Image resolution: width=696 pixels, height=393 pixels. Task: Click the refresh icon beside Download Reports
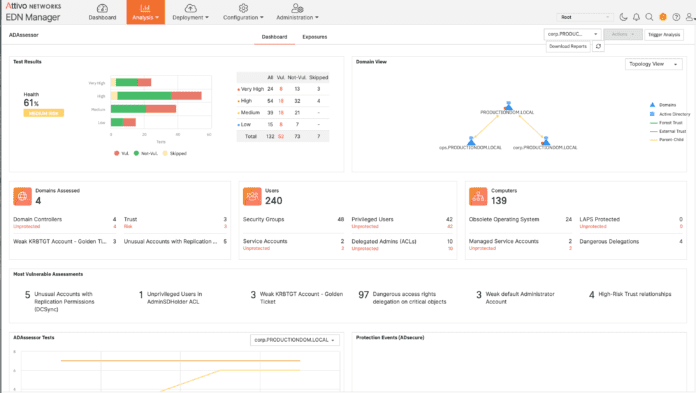[x=598, y=46]
